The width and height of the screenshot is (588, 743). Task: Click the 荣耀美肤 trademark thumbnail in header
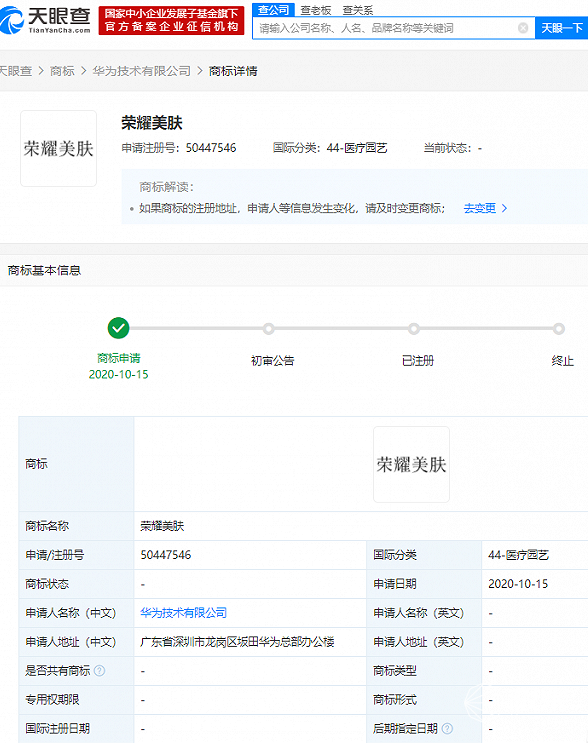pos(58,148)
